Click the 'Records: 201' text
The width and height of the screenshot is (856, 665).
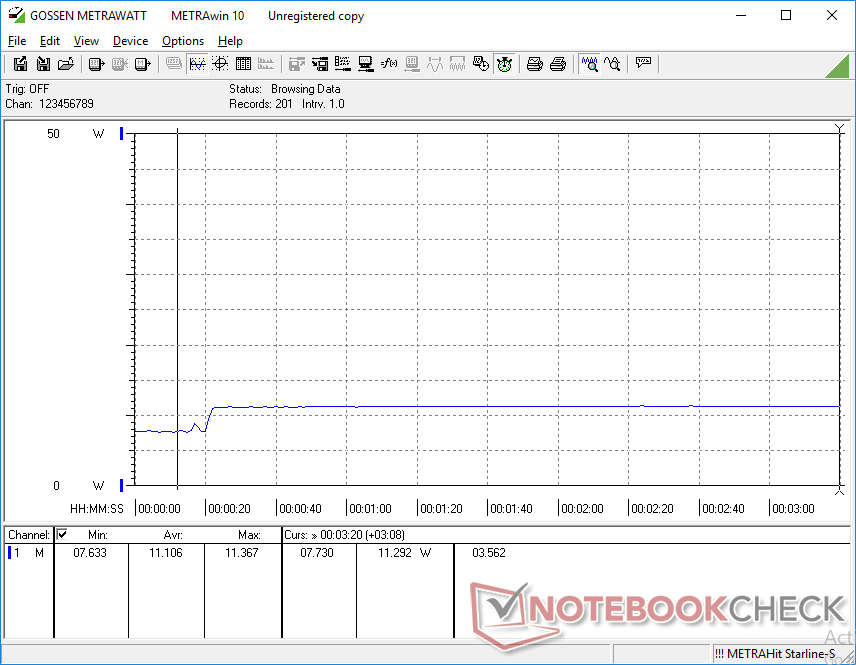(x=261, y=104)
